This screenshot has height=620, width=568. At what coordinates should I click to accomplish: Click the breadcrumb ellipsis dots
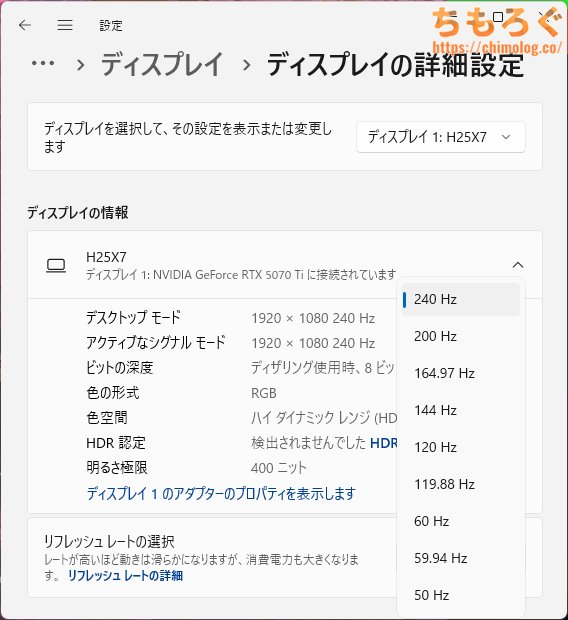pos(43,63)
